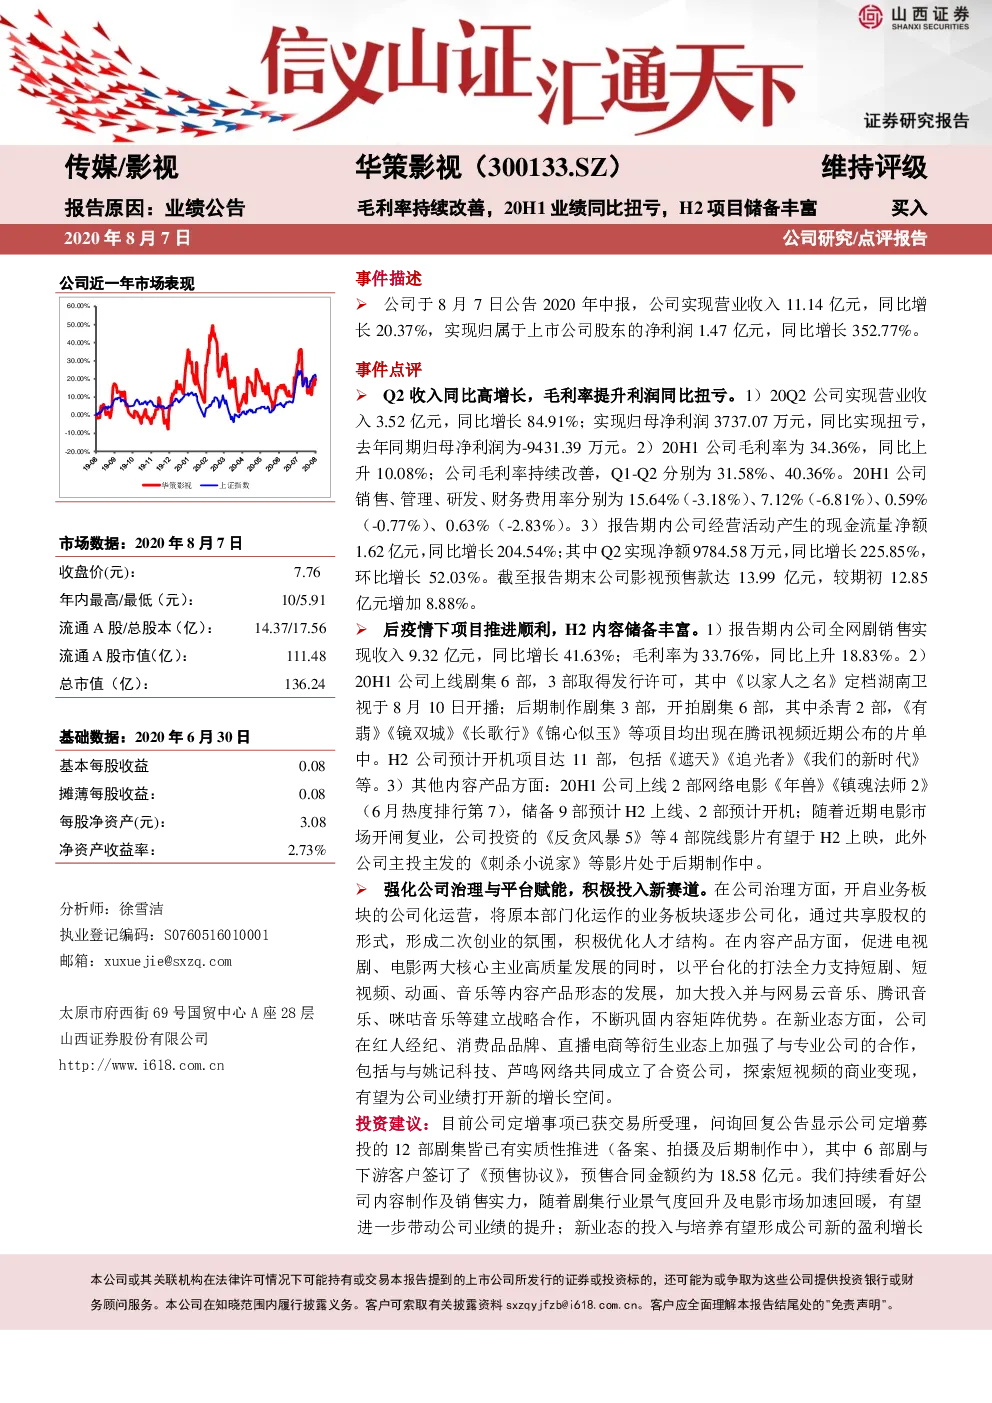Select the high/low value 10/5.91

point(303,600)
